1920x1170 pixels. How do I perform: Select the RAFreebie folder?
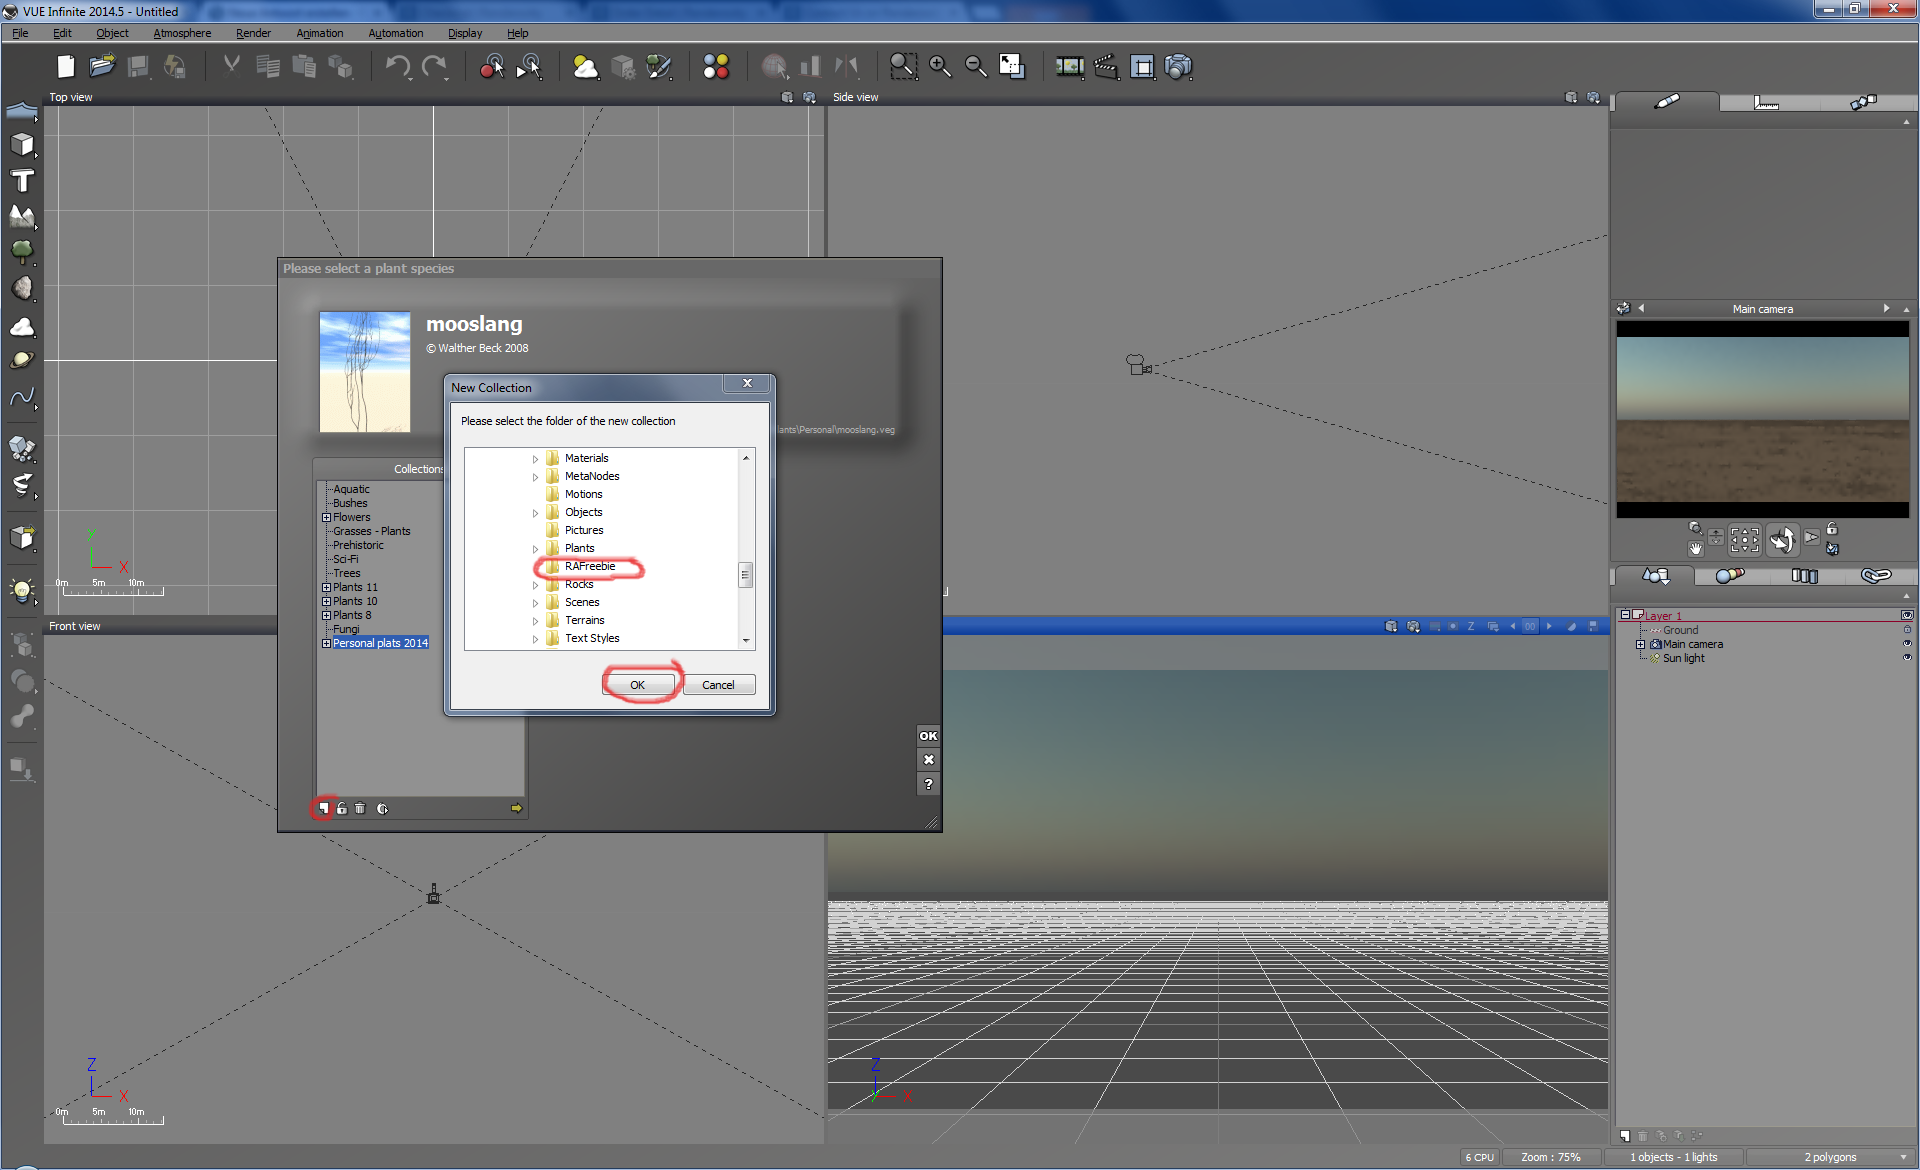[589, 566]
